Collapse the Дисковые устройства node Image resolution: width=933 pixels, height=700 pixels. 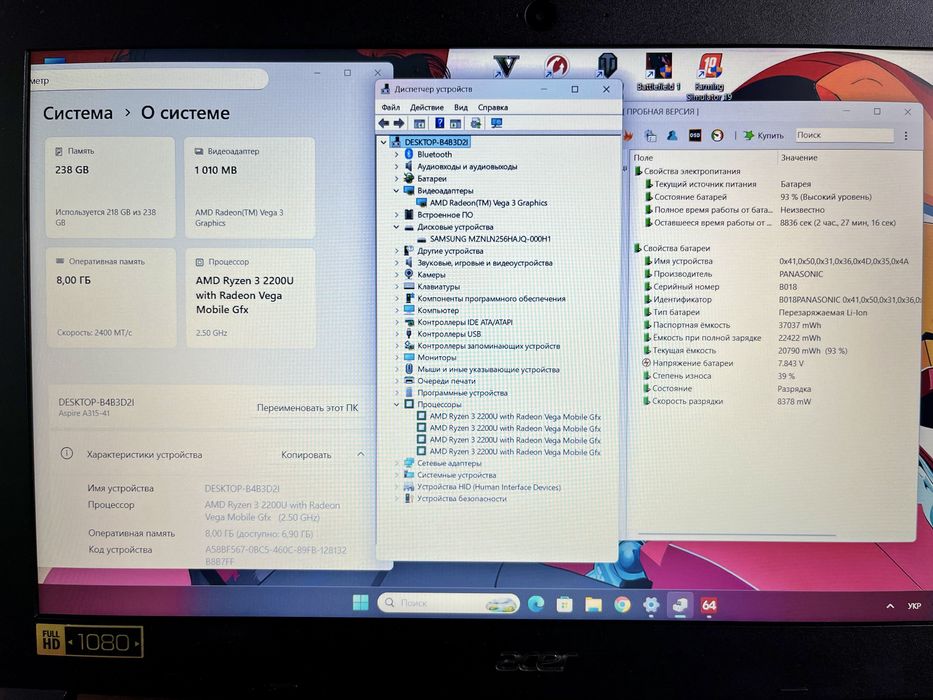[x=396, y=227]
